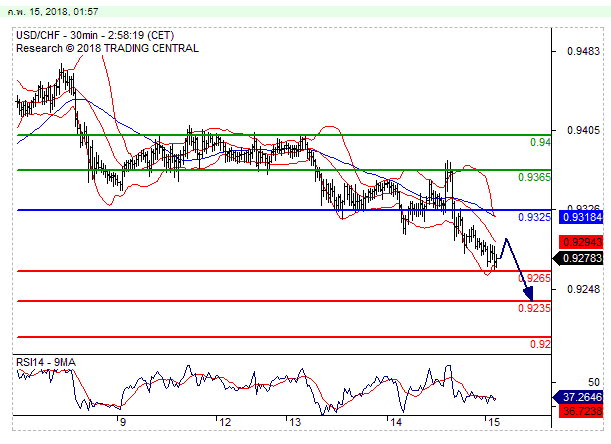The image size is (611, 444).
Task: Click the RSI value tag 37.2646
Action: [x=578, y=397]
